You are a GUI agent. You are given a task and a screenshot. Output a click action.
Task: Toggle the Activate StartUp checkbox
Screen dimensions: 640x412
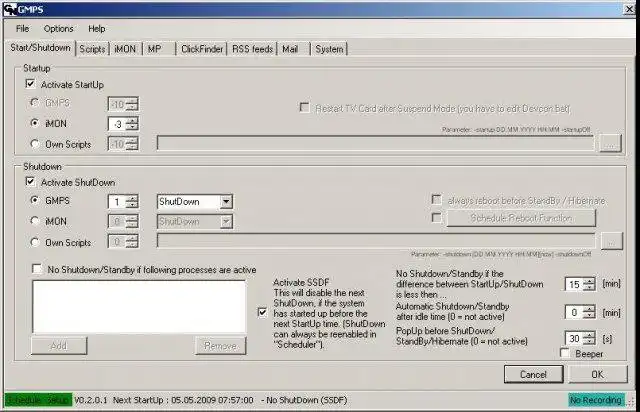pos(30,84)
